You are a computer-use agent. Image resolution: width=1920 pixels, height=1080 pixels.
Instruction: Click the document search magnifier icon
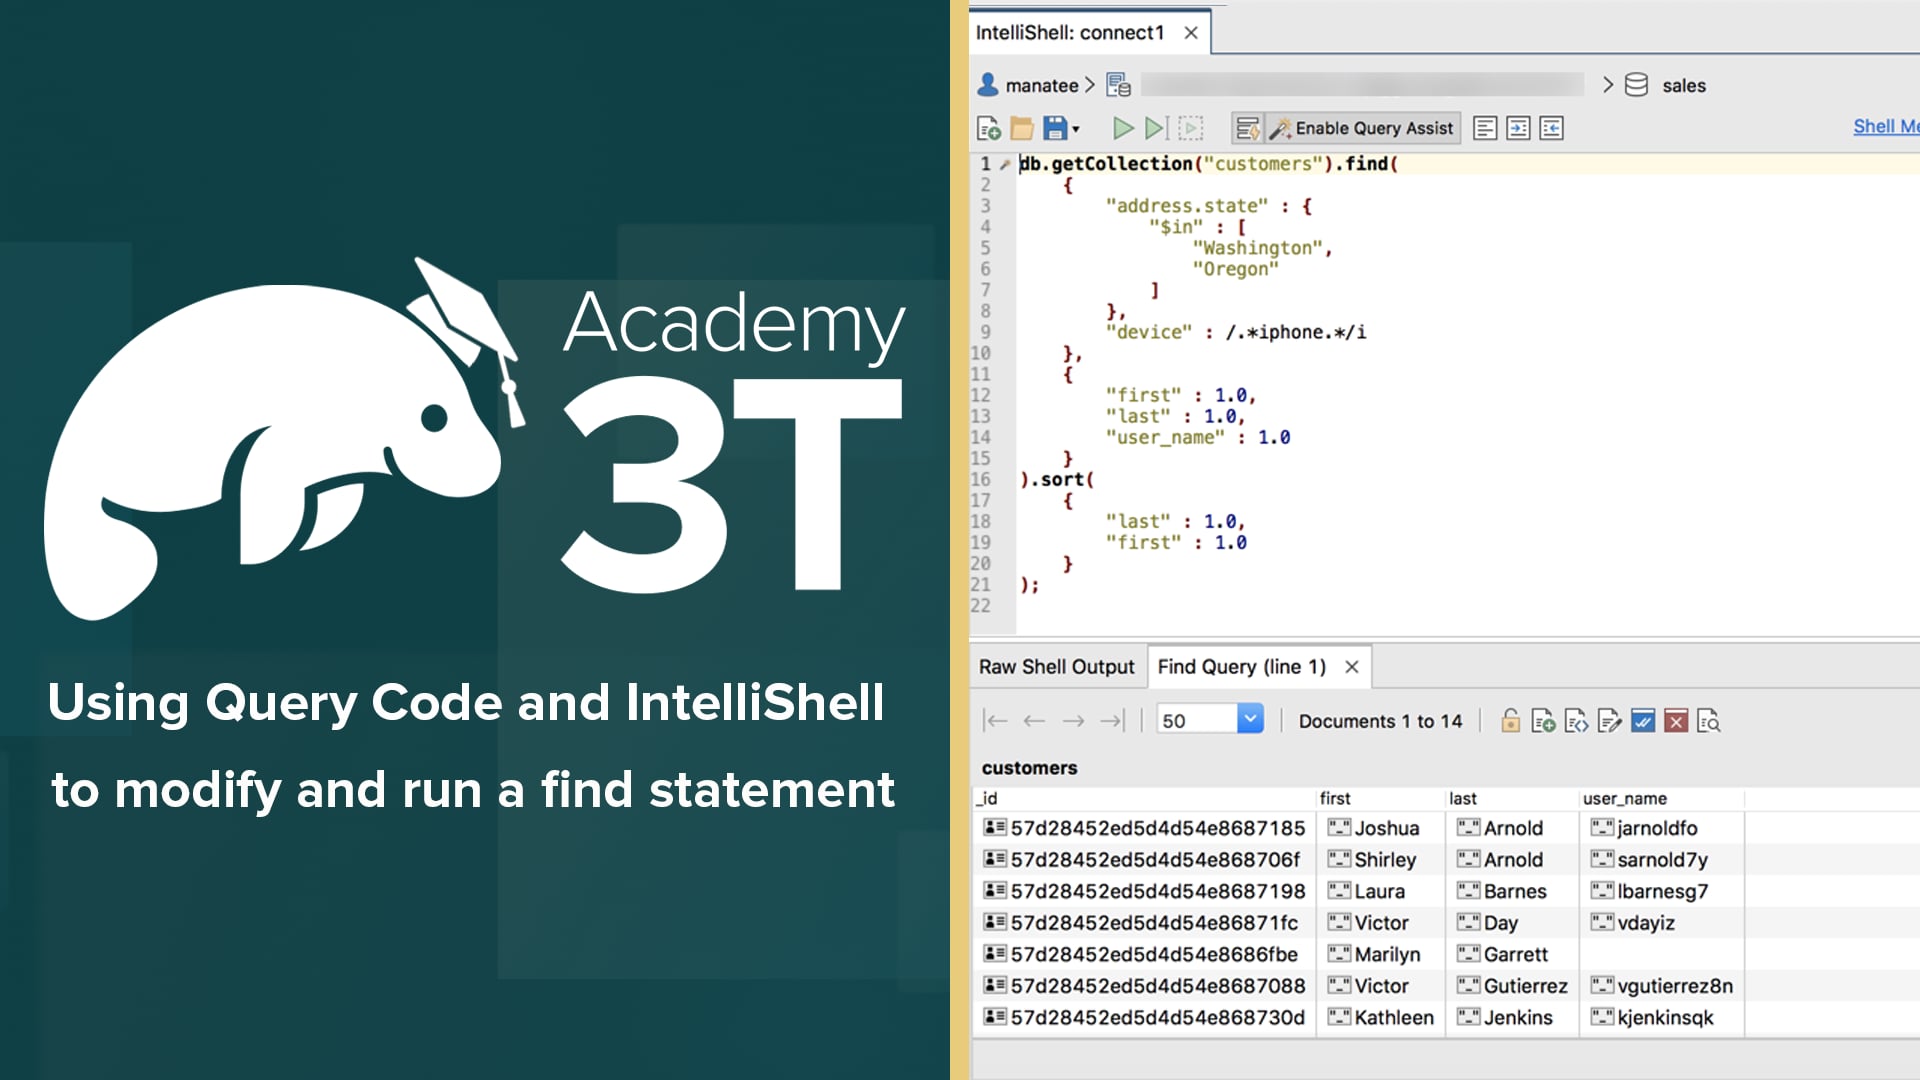pos(1709,721)
